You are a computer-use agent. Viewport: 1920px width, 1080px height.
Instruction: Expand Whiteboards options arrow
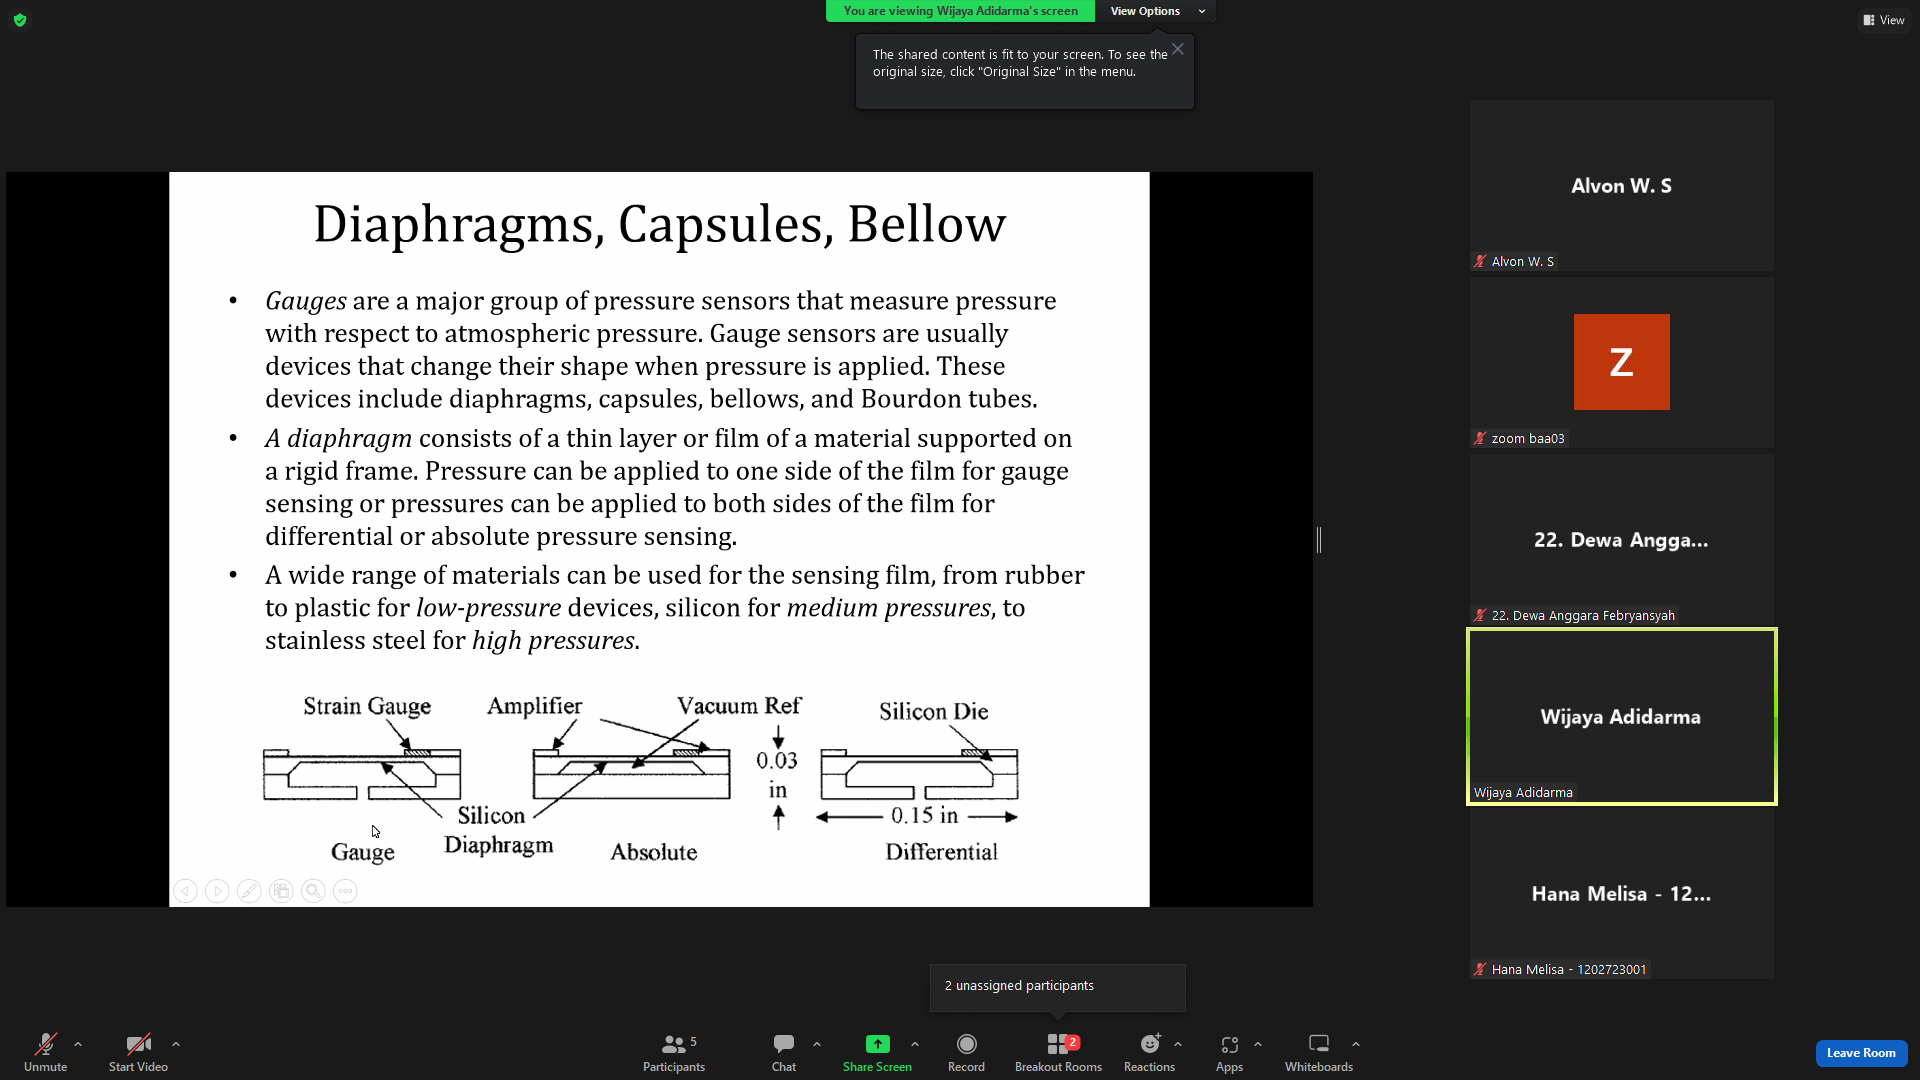(x=1356, y=1044)
